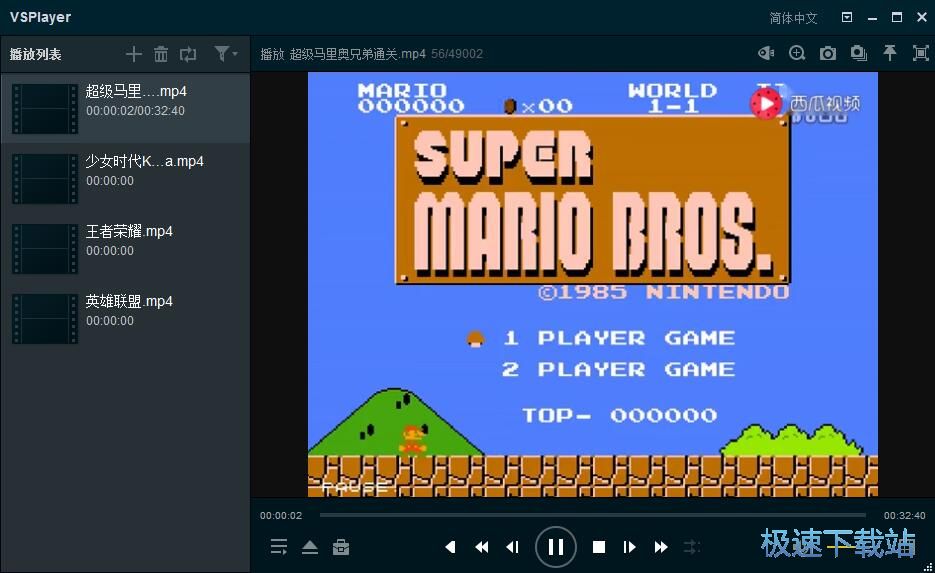
Task: Enable digital zoom magnifier icon
Action: point(797,54)
